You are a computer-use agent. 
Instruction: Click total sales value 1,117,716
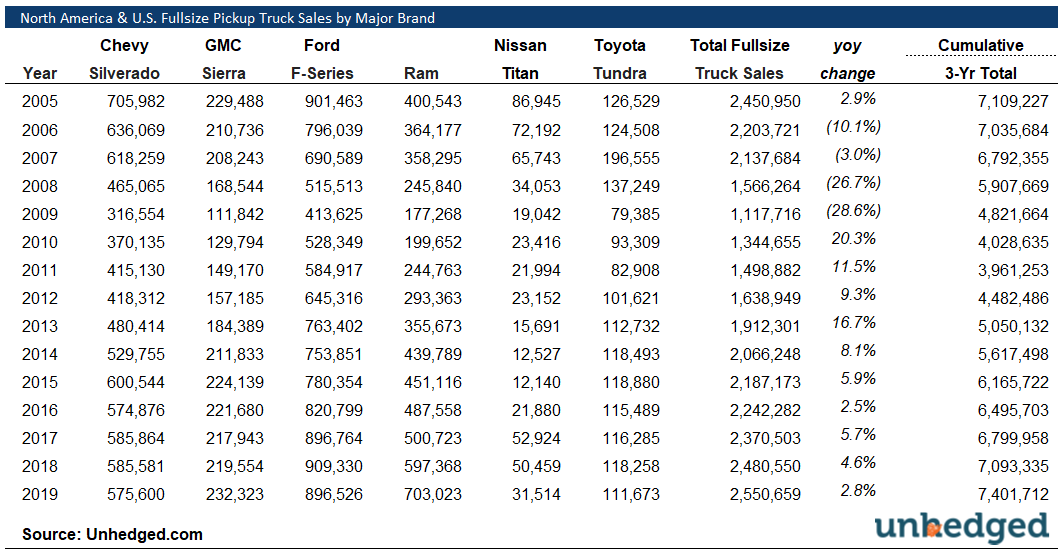tap(765, 214)
